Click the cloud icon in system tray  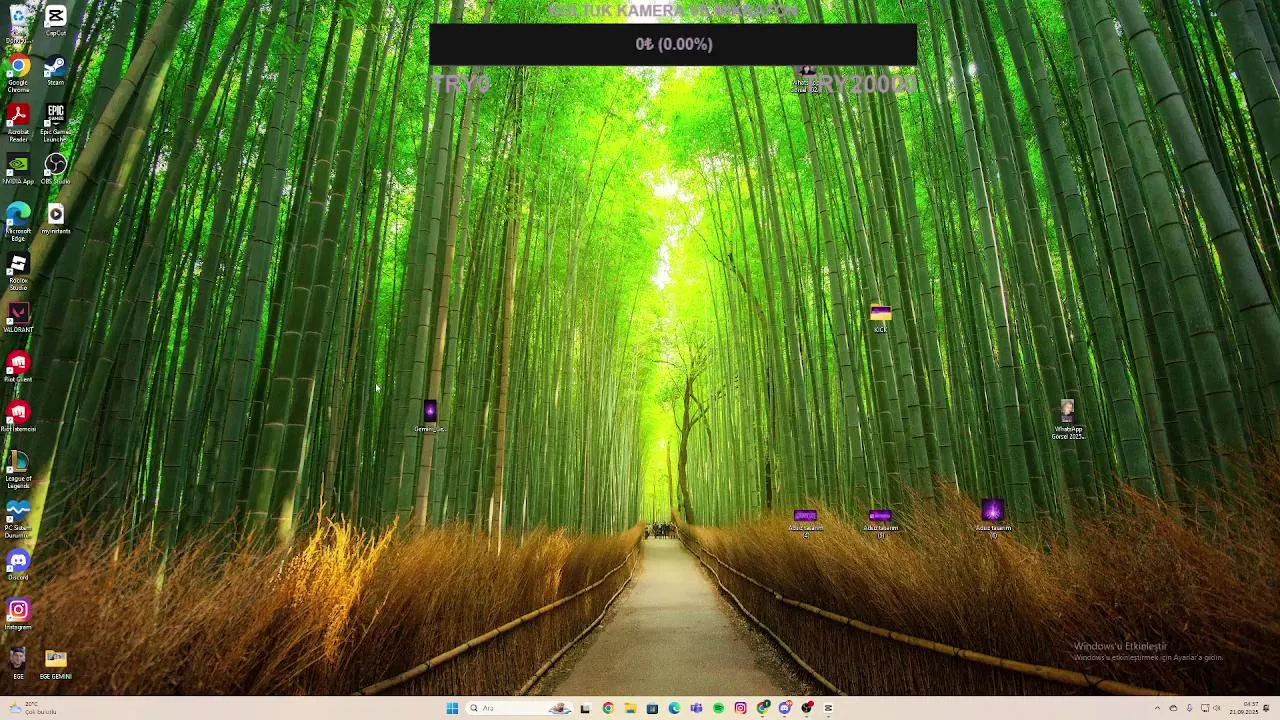point(1173,708)
